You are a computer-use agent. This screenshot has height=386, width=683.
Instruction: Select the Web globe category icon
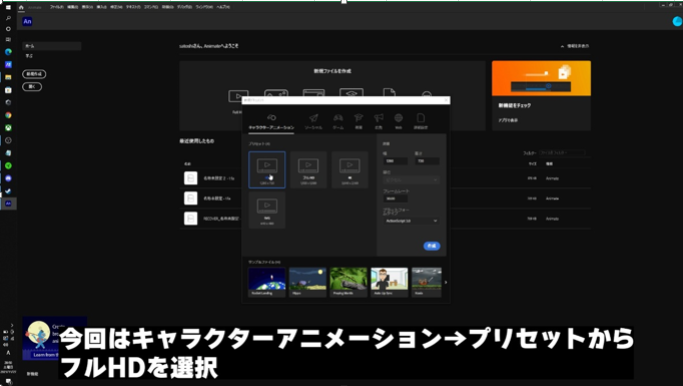coord(398,118)
